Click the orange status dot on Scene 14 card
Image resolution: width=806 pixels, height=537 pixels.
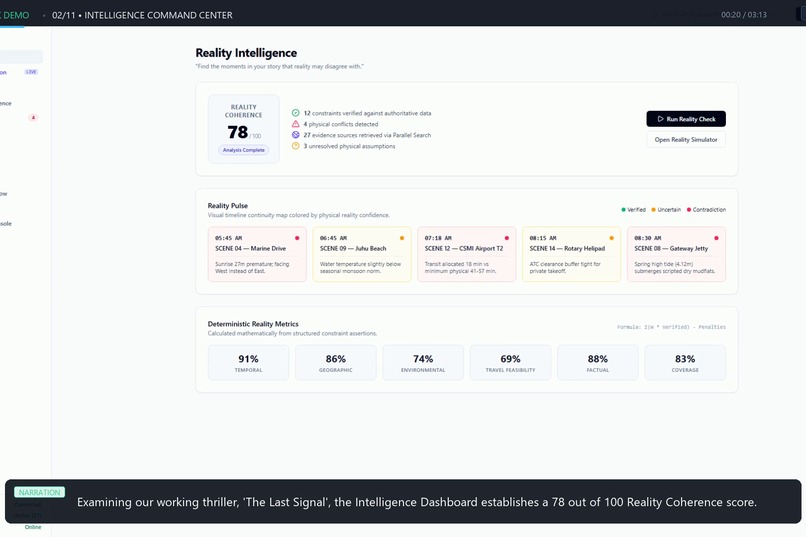[612, 238]
